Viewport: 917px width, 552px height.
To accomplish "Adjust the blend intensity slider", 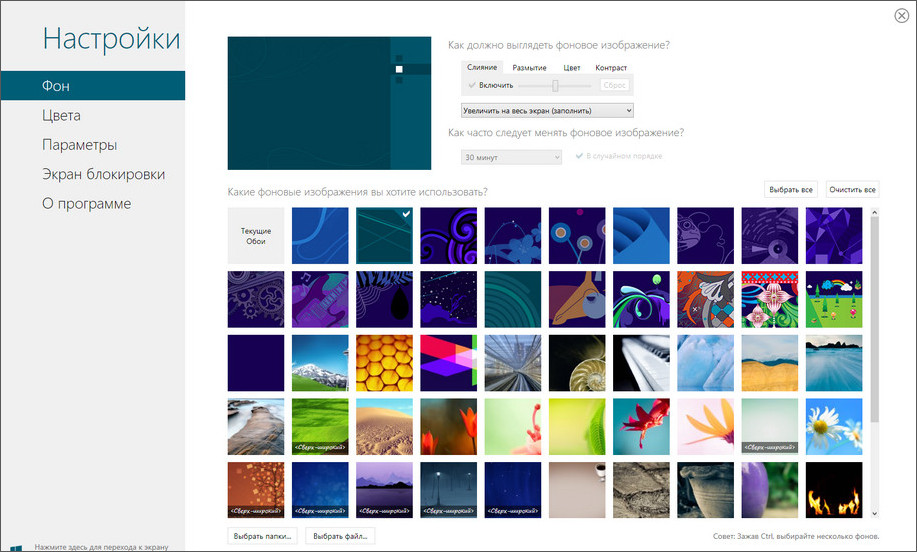I will pos(555,86).
